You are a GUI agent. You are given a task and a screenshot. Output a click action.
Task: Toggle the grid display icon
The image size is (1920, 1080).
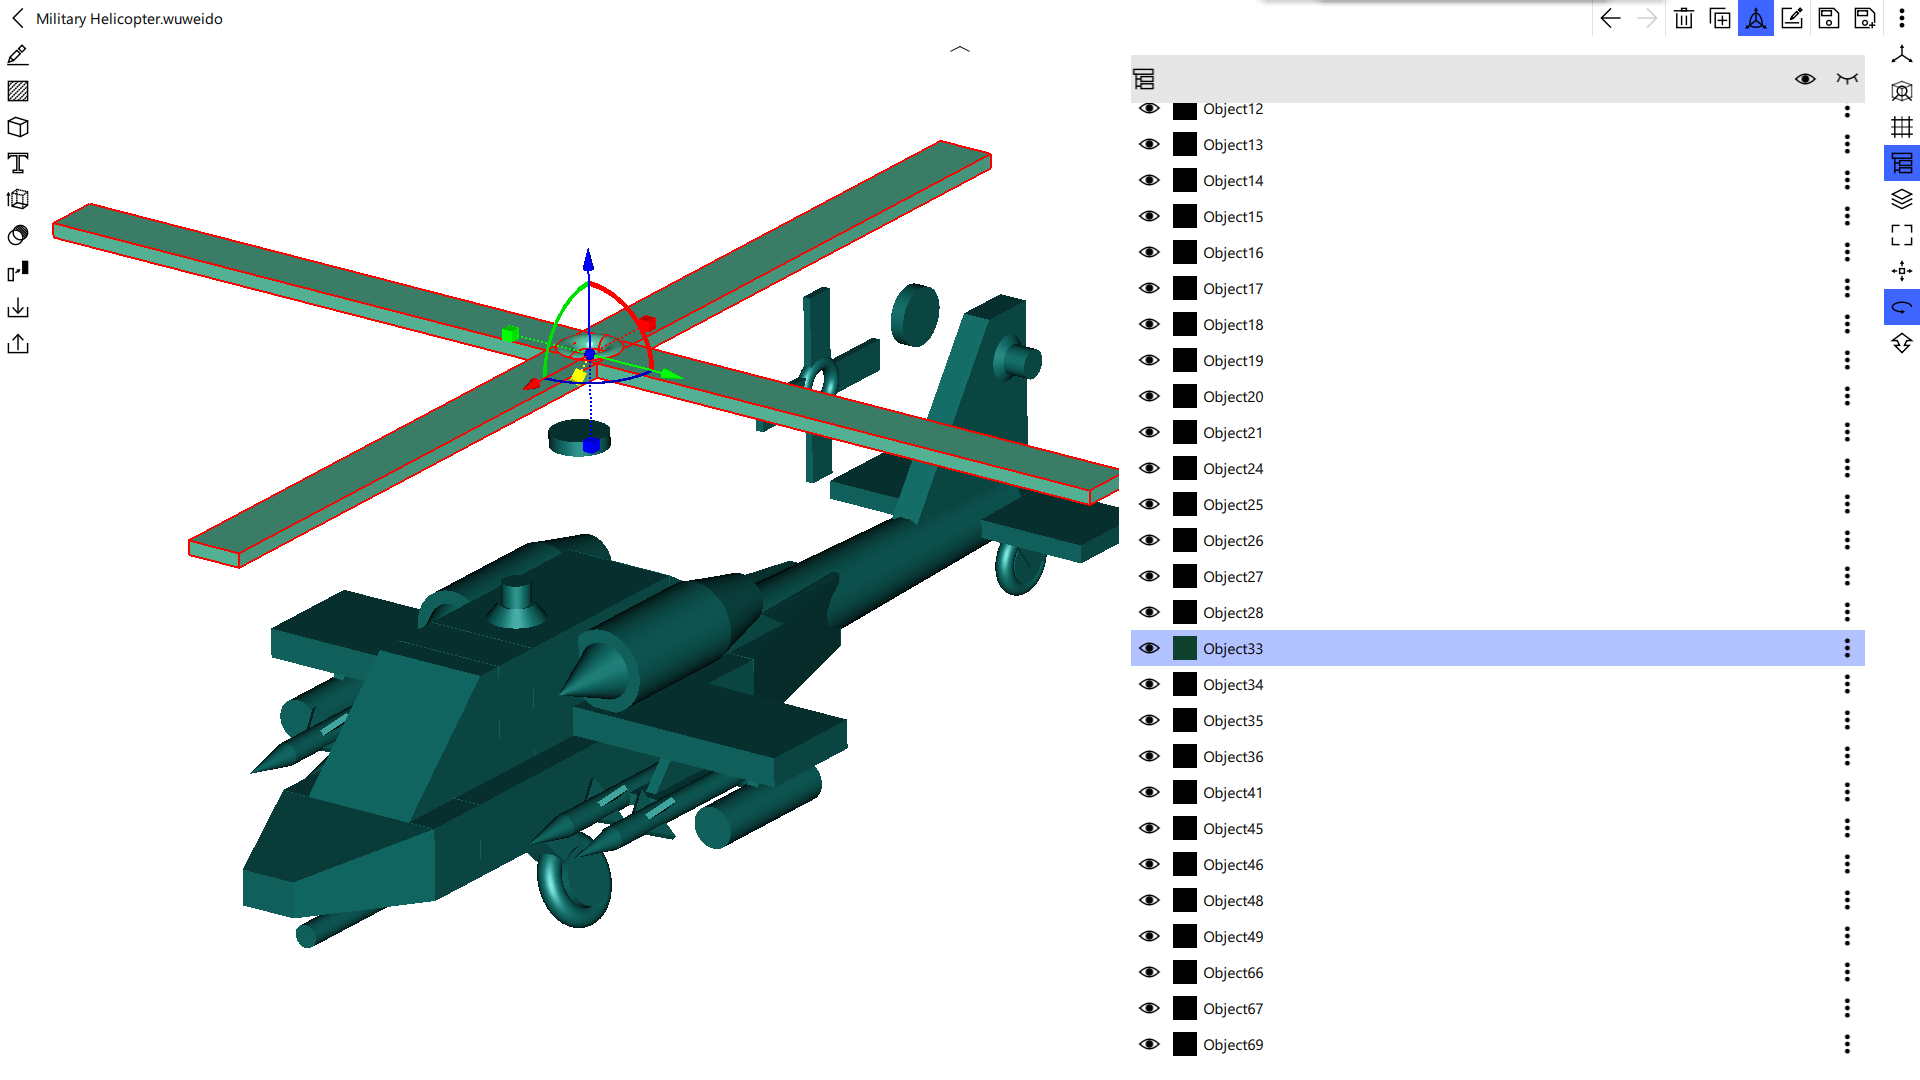1902,127
